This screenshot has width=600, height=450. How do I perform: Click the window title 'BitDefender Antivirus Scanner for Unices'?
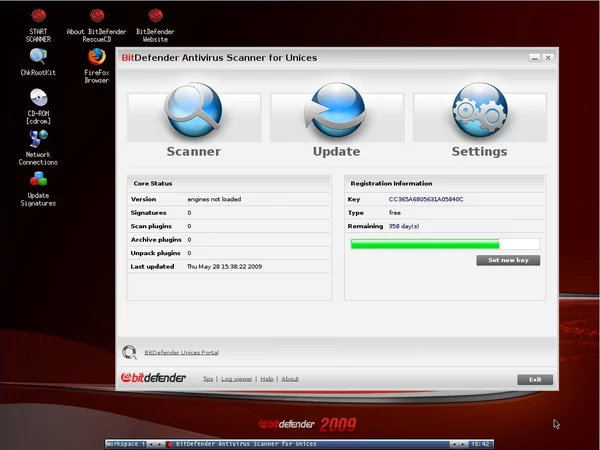[x=219, y=58]
